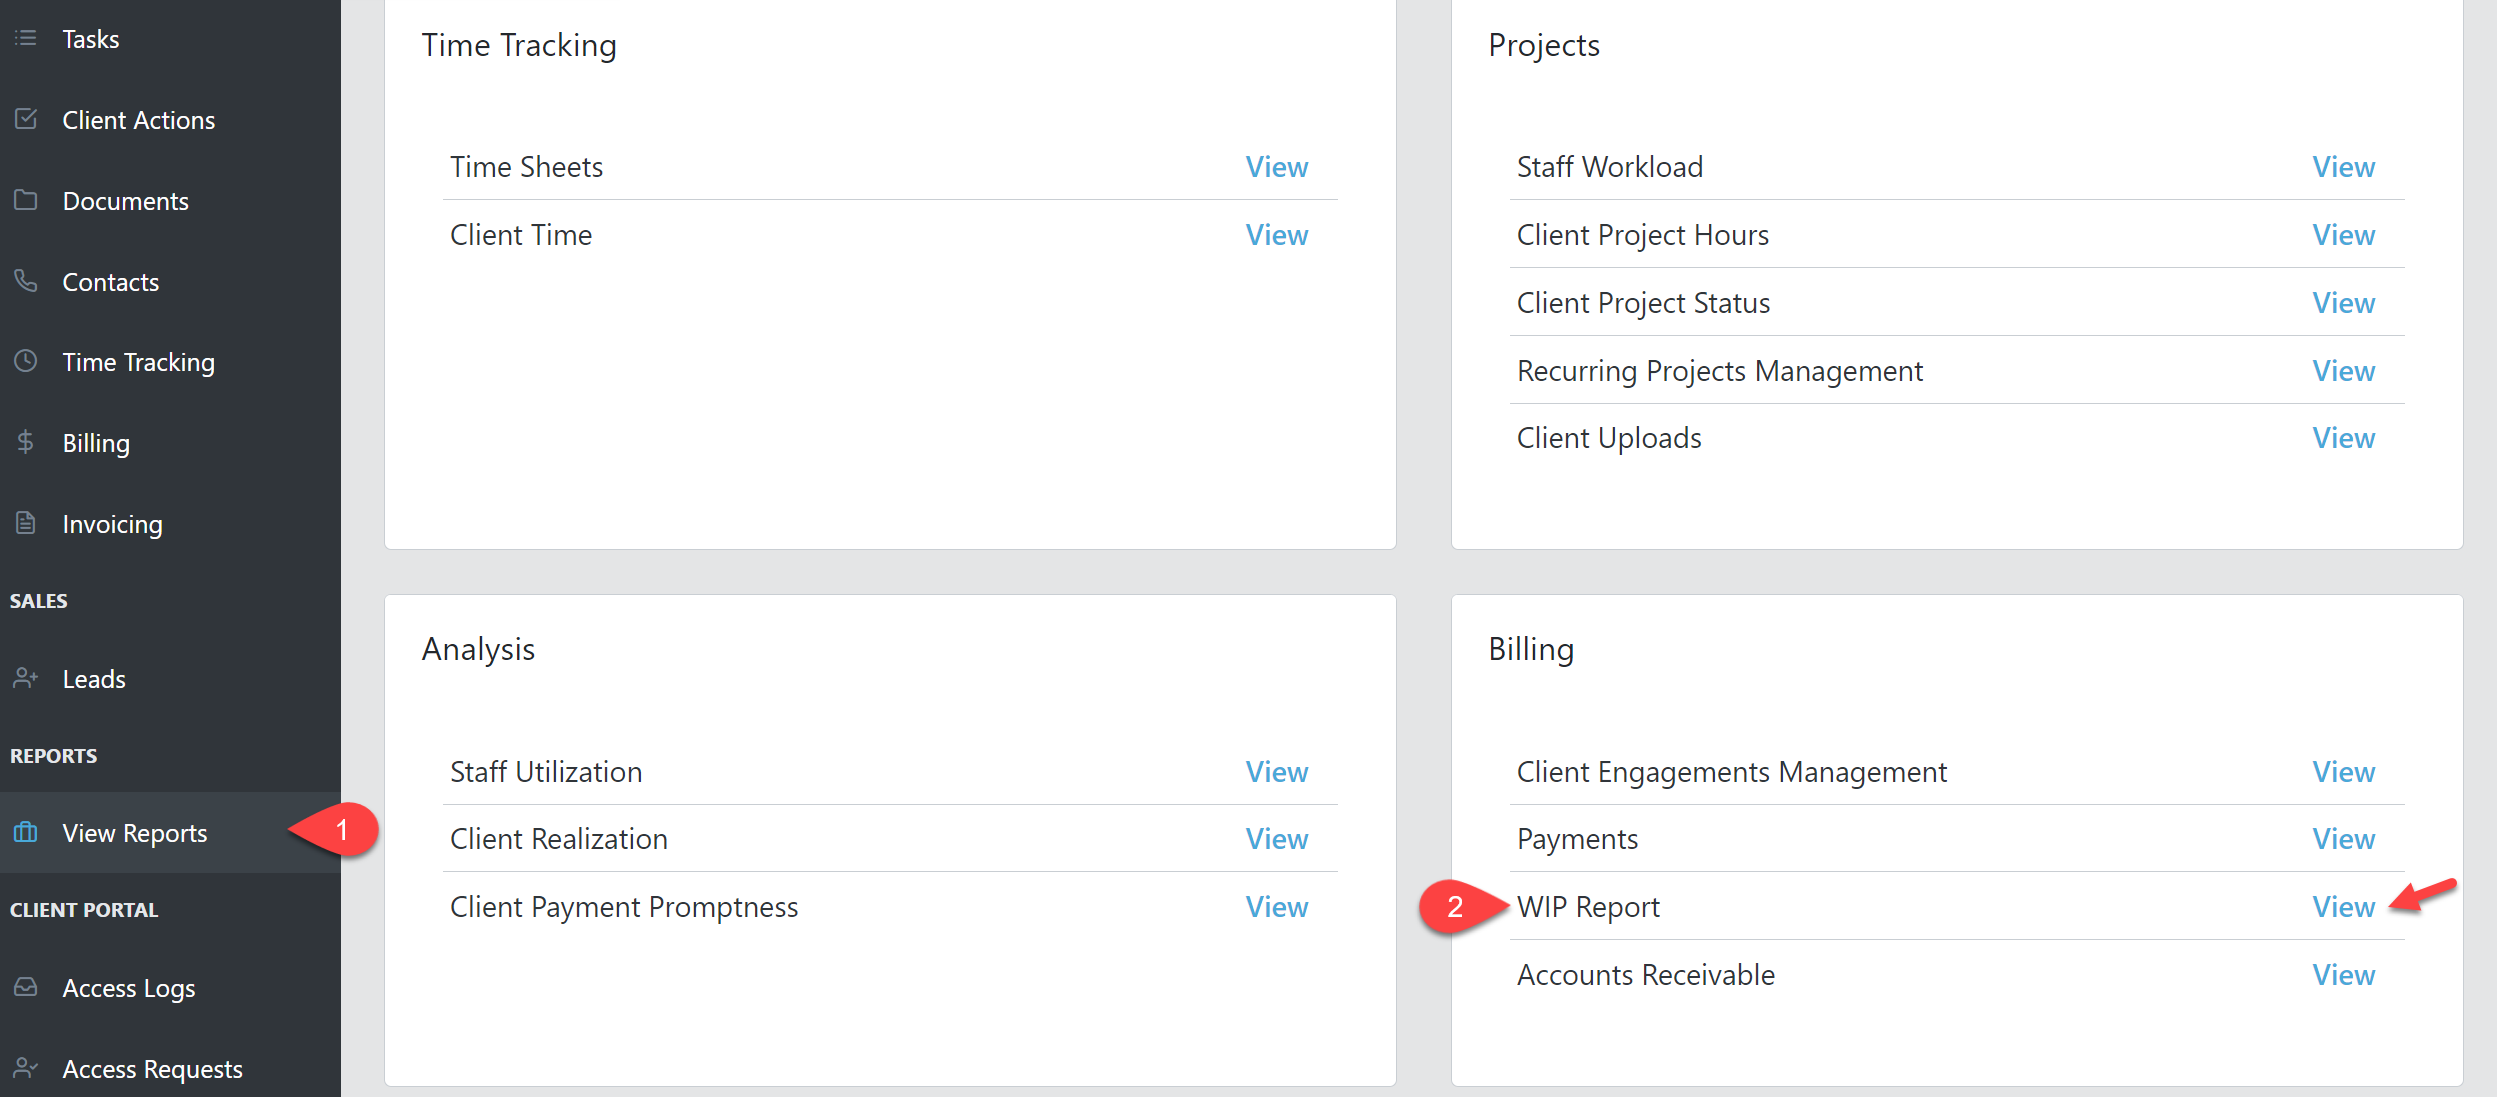Viewport: 2497px width, 1097px height.
Task: Select the Tasks list icon
Action: click(x=25, y=39)
